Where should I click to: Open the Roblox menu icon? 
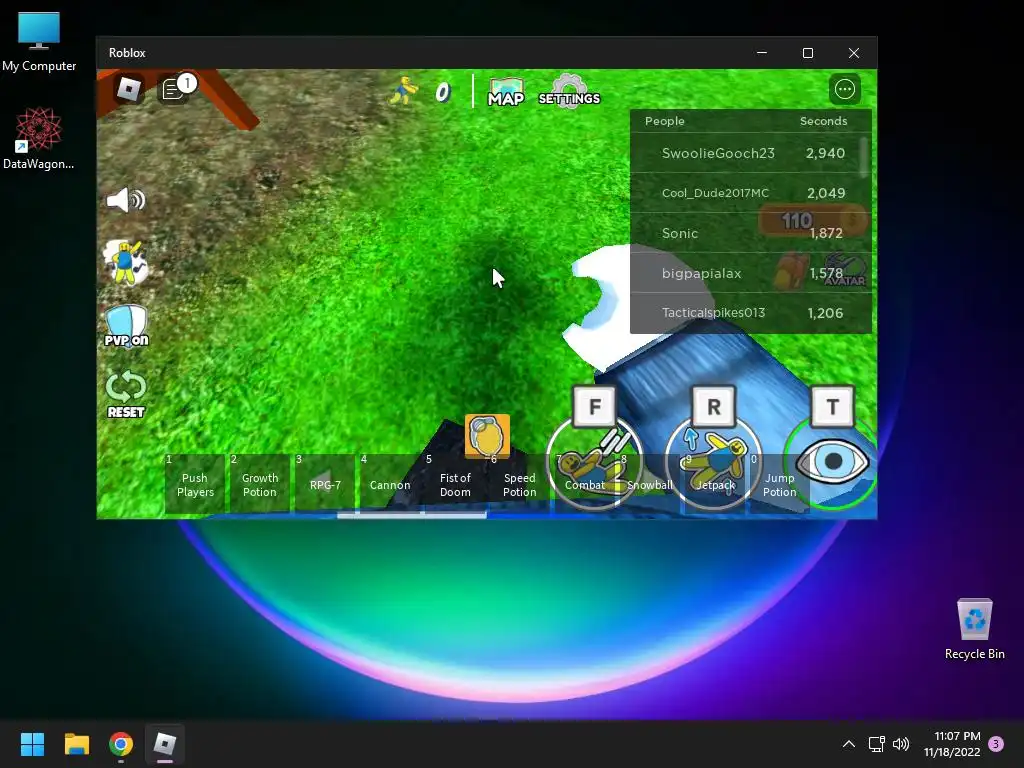click(129, 89)
